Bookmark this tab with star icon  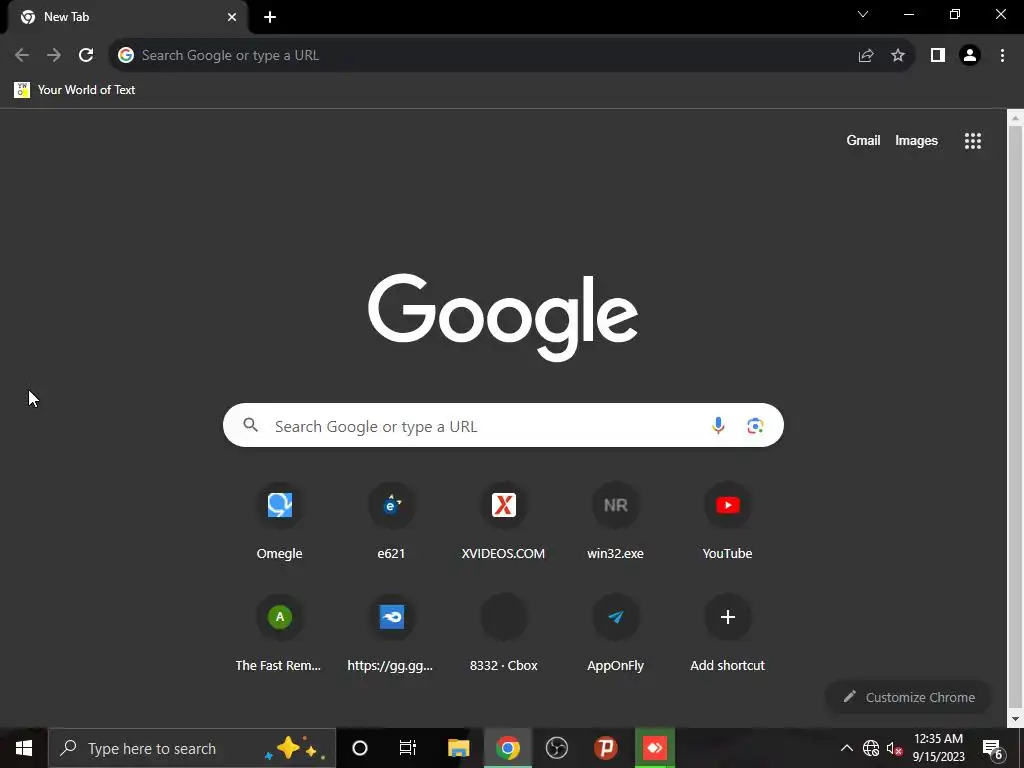[898, 55]
